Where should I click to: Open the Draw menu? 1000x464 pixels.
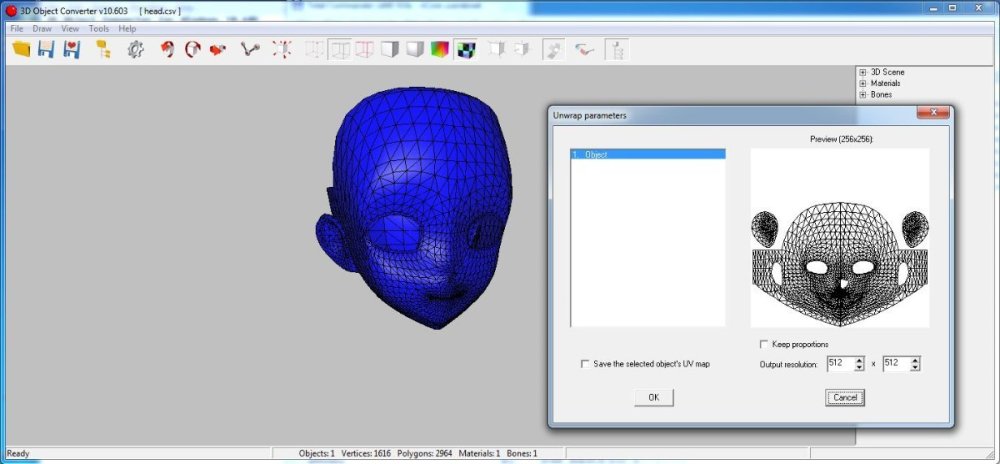click(x=42, y=29)
